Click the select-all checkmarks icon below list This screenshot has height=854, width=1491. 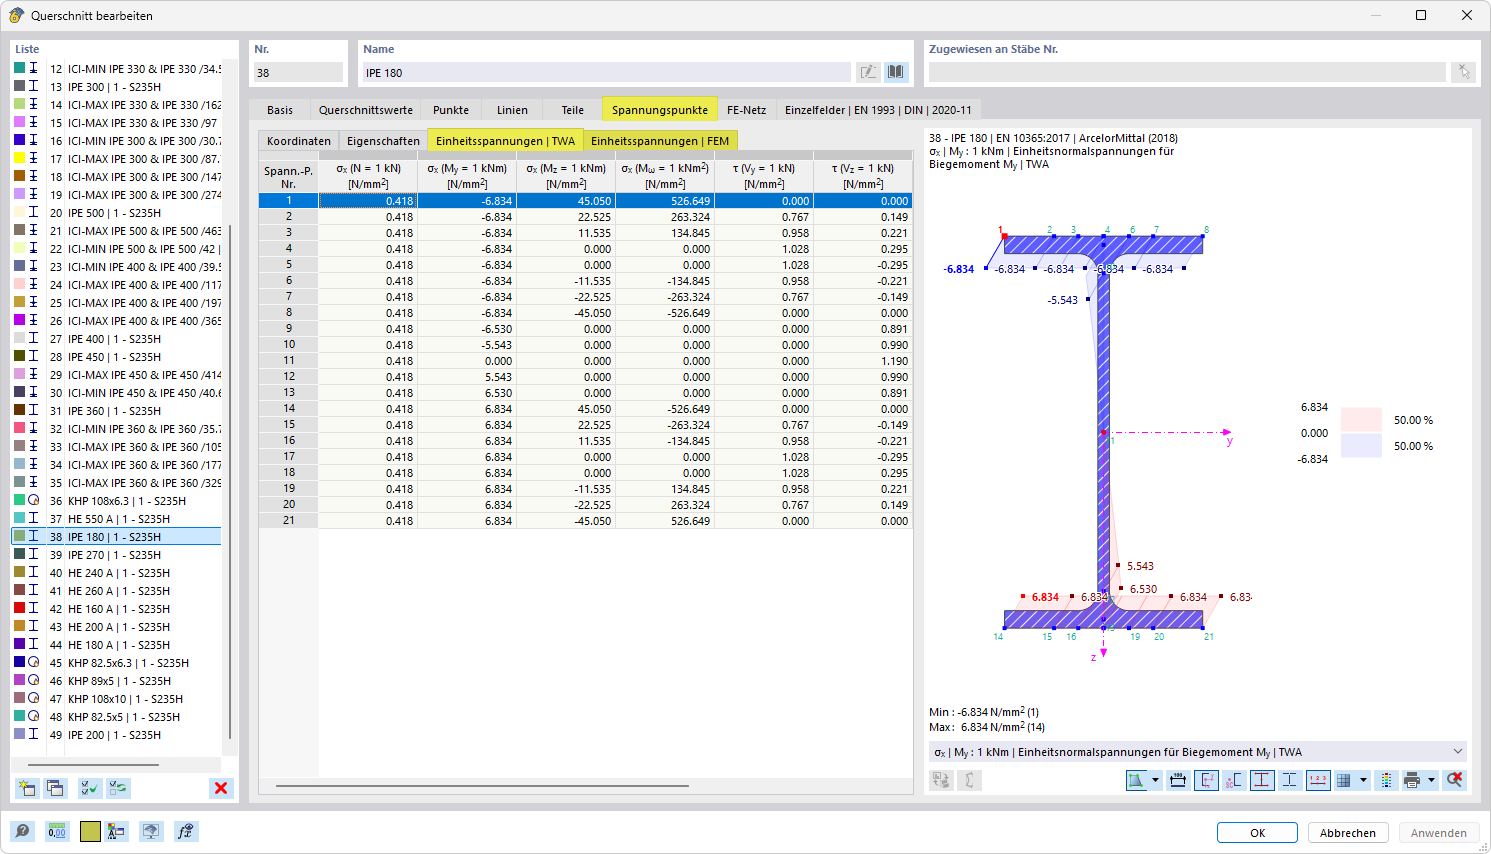click(x=90, y=788)
